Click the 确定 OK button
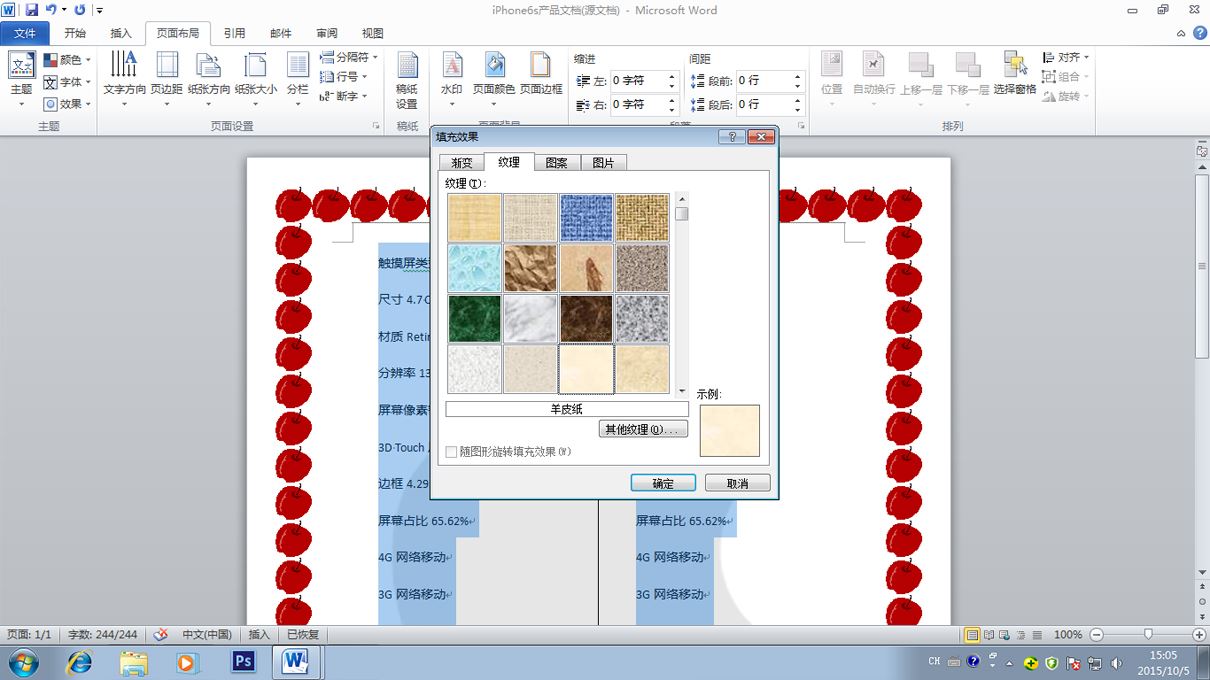 tap(663, 483)
